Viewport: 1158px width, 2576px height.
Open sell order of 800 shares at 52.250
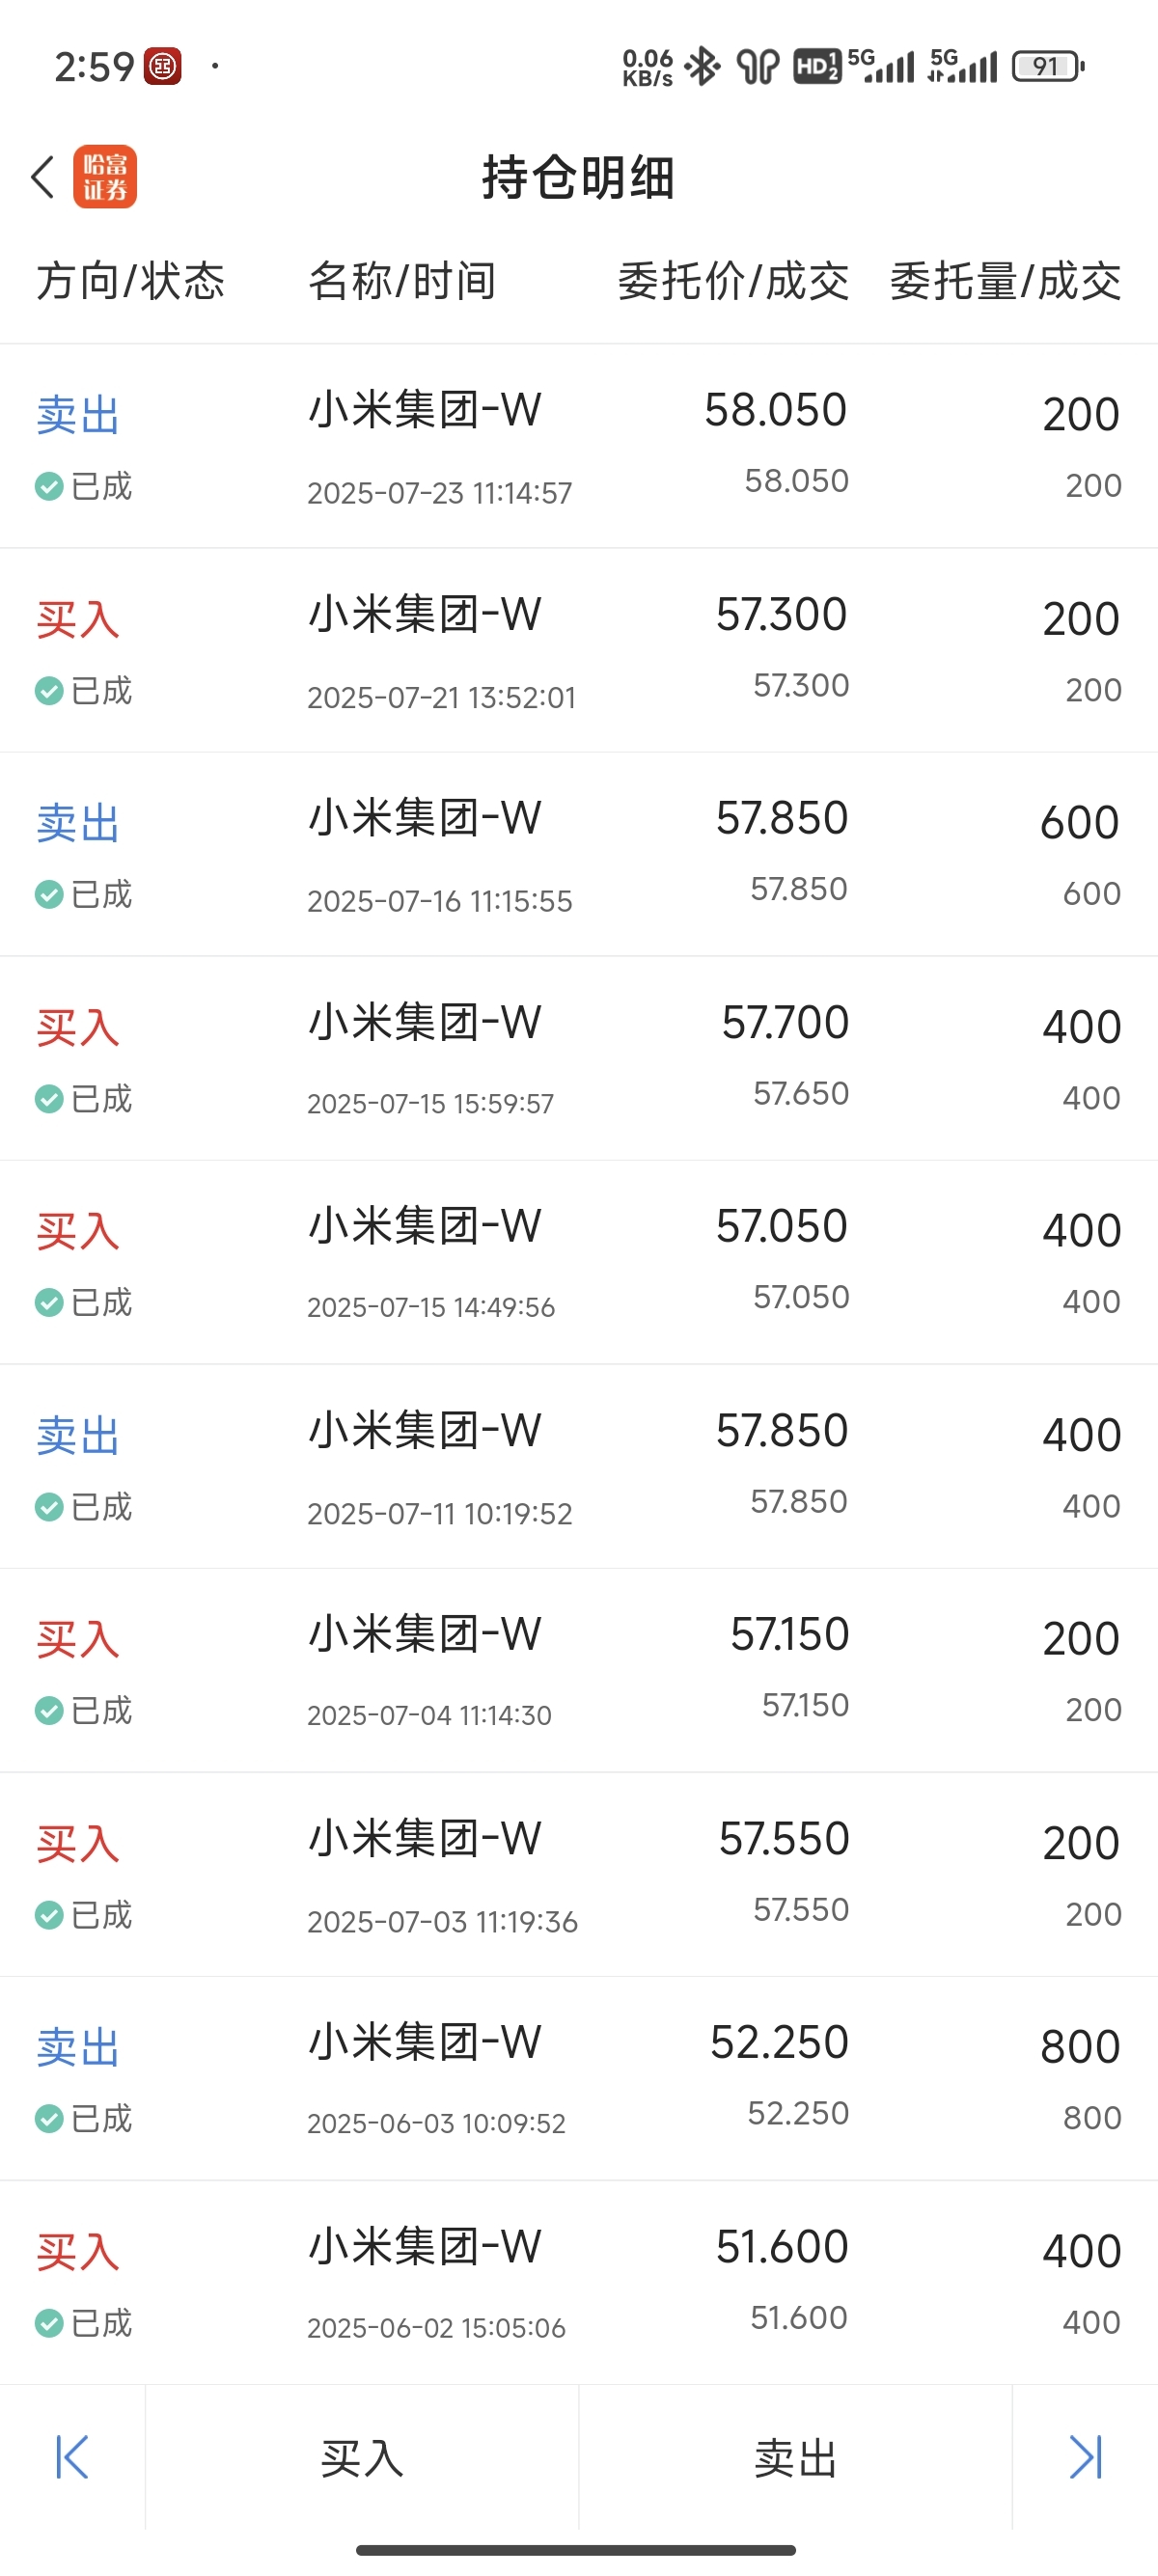(579, 2078)
